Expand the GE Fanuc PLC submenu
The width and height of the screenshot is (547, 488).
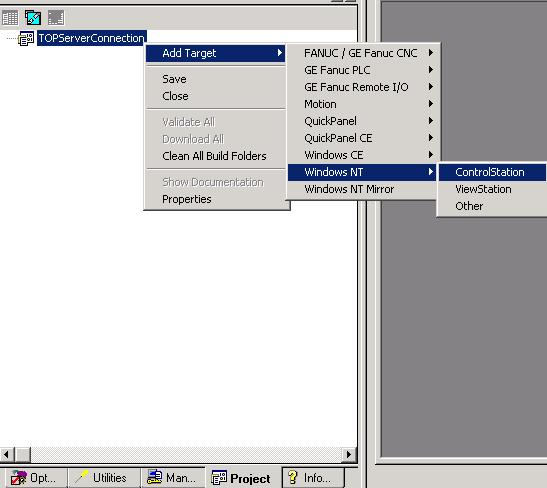pyautogui.click(x=362, y=70)
